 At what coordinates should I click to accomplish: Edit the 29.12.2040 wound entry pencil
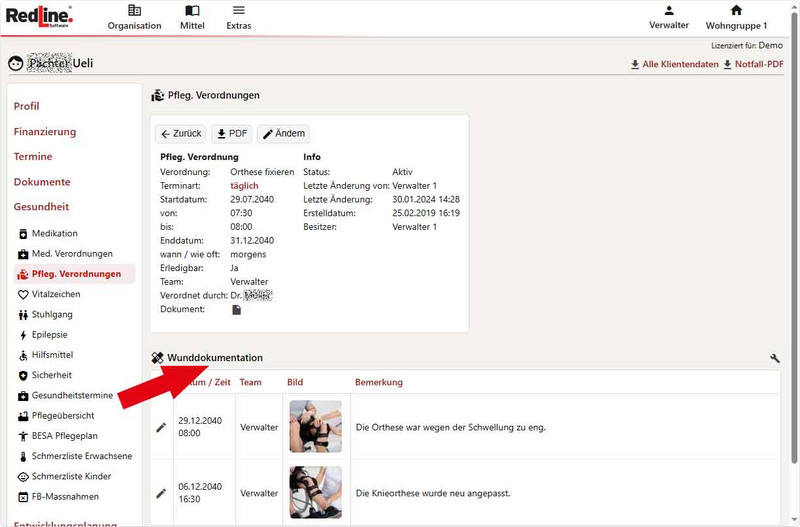coord(161,427)
